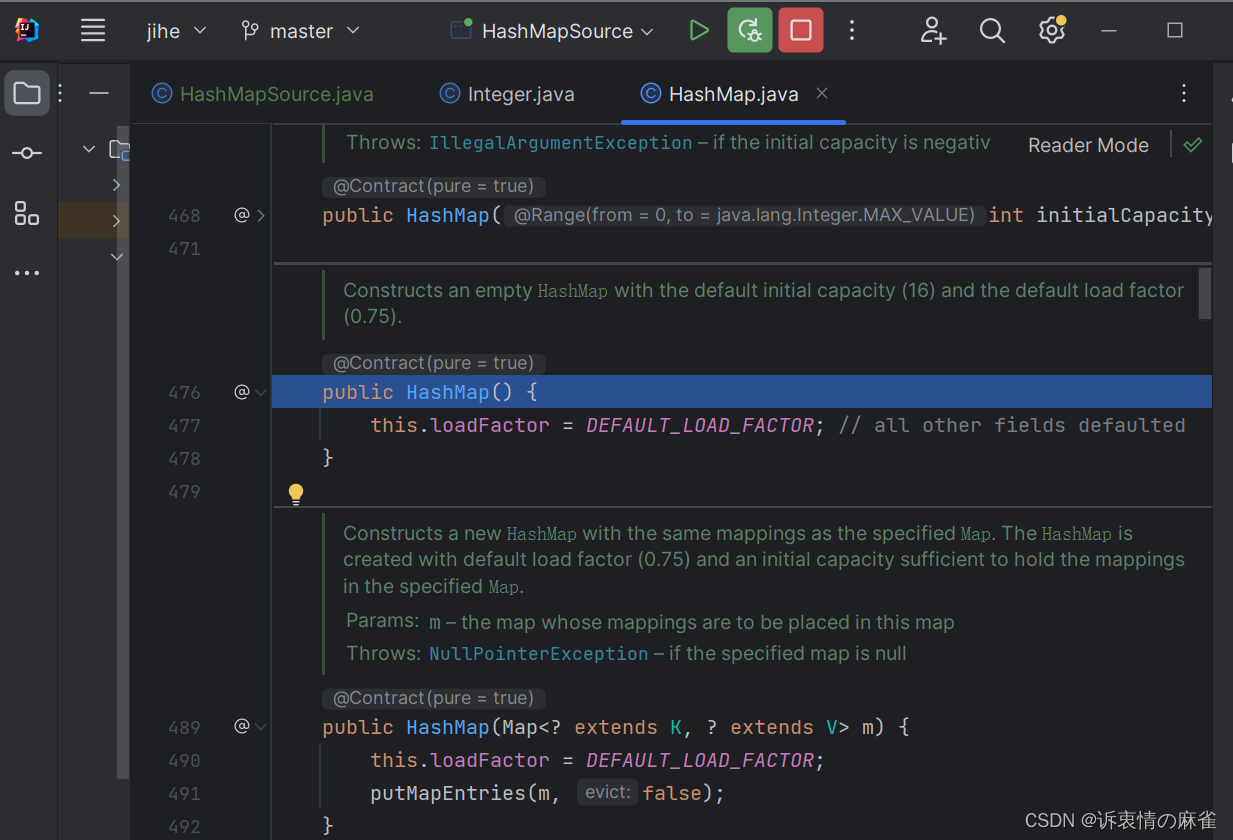Open the Project tool window folder icon
The height and width of the screenshot is (840, 1233).
click(x=27, y=94)
